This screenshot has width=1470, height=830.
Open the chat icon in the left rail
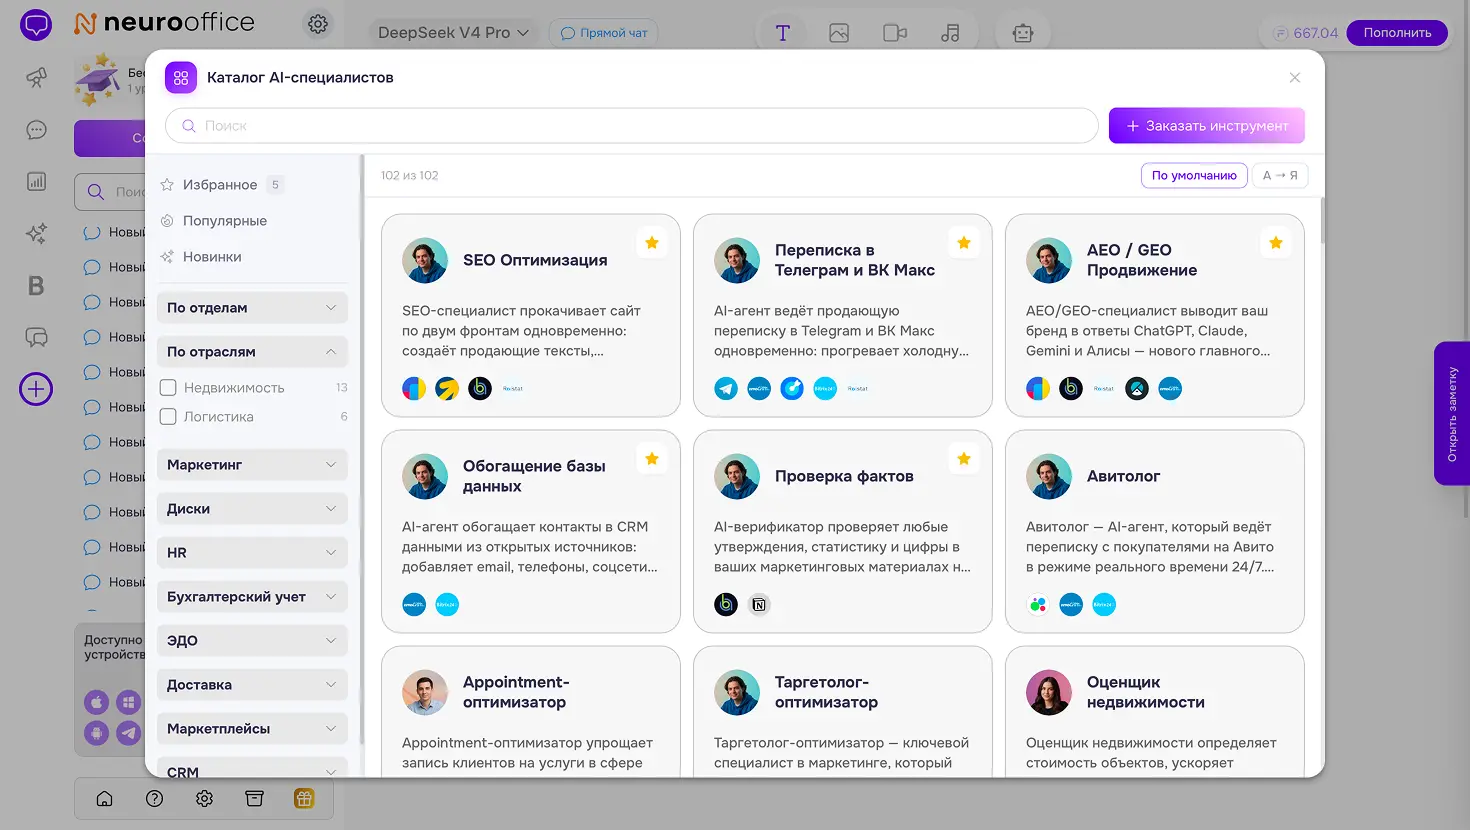pyautogui.click(x=36, y=25)
